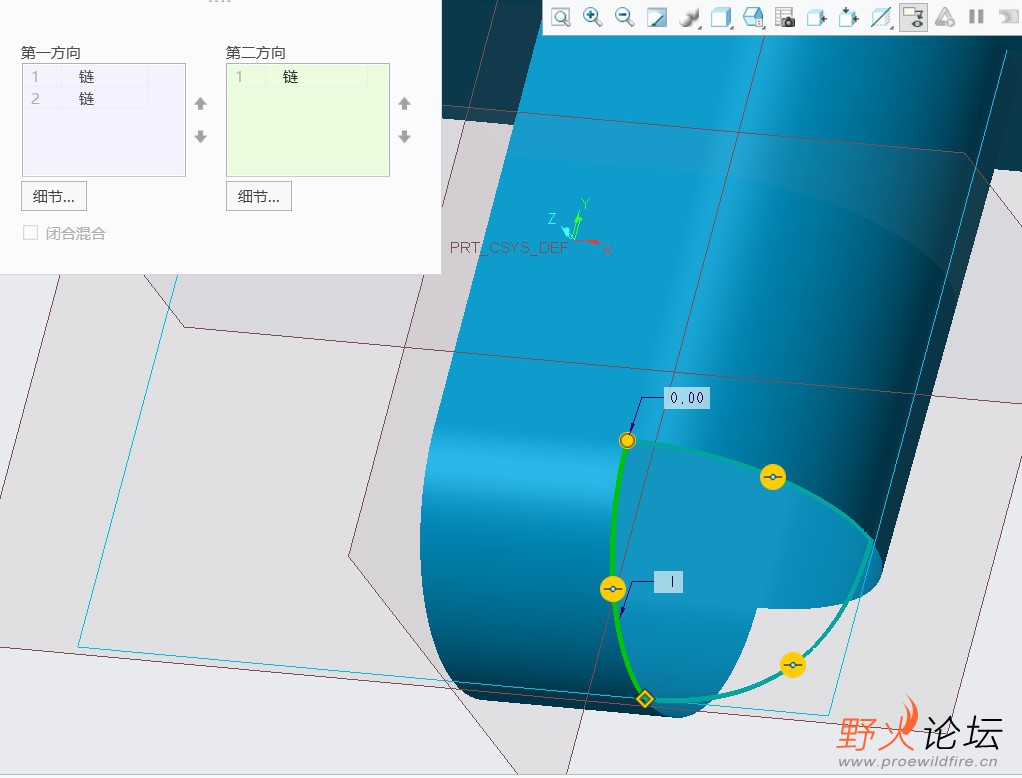Open the Saved Orientations cube icon
The image size is (1022, 778).
pos(720,17)
